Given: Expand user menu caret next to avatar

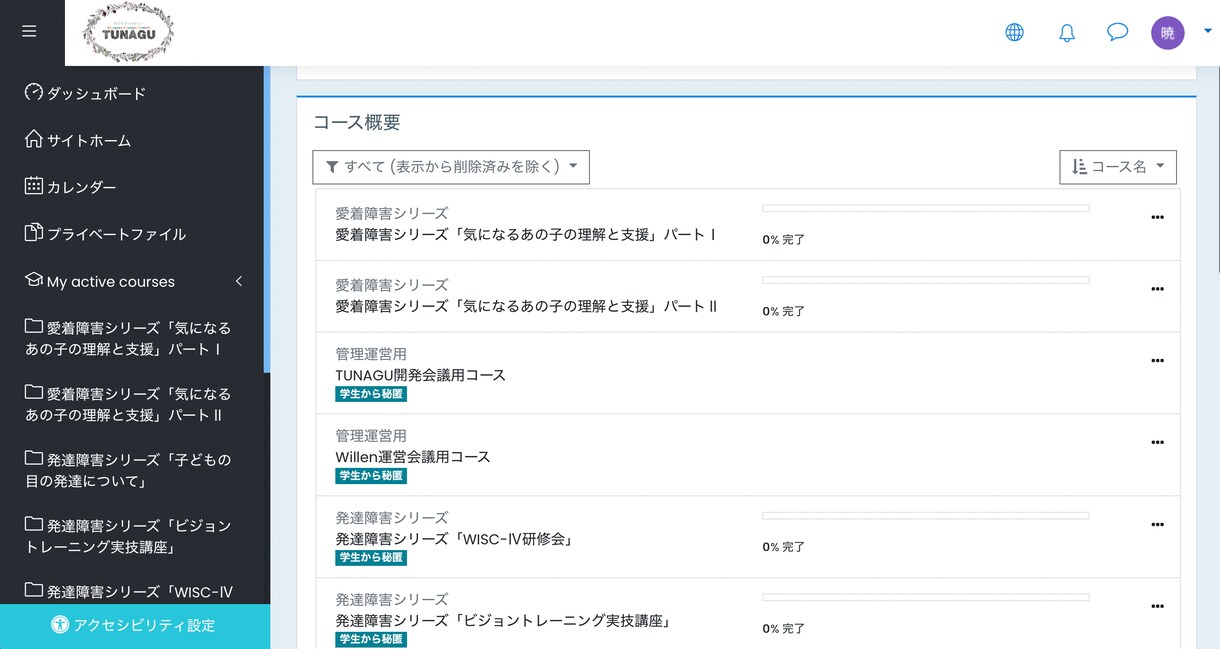Looking at the screenshot, I should tap(1207, 31).
